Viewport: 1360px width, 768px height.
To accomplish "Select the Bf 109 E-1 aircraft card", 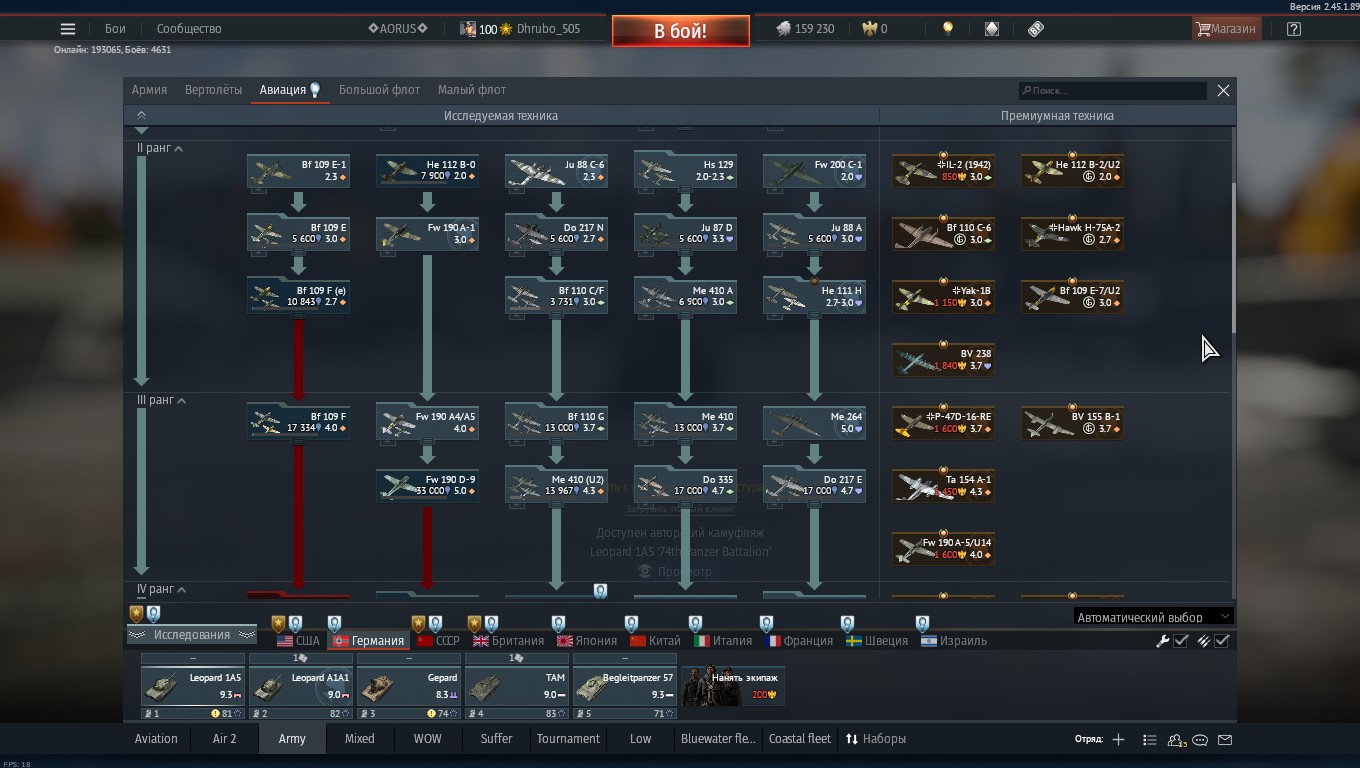I will pyautogui.click(x=298, y=171).
